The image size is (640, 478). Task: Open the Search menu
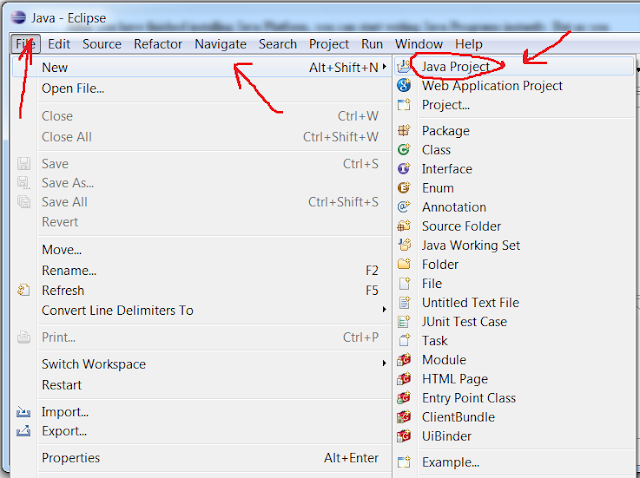[278, 44]
